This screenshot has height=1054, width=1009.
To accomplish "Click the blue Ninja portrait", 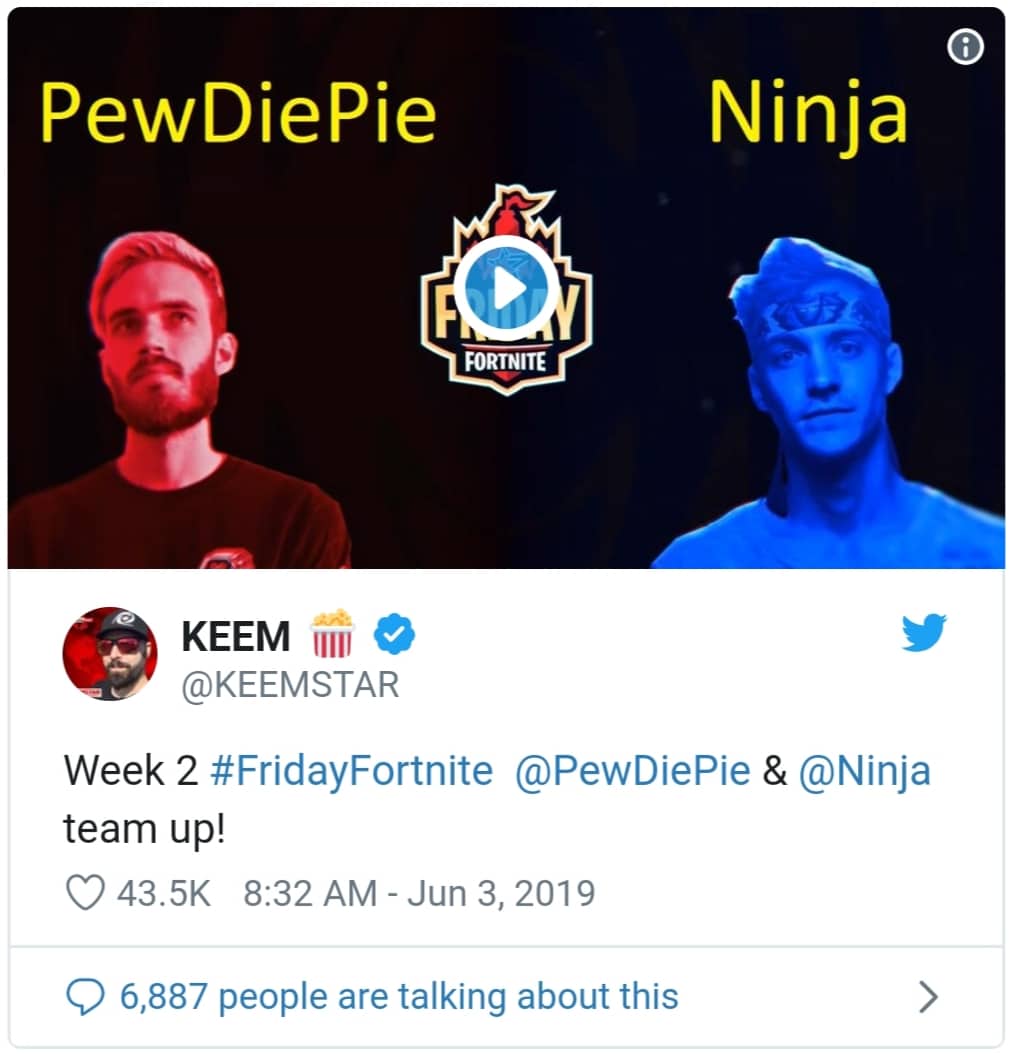I will pyautogui.click(x=828, y=402).
